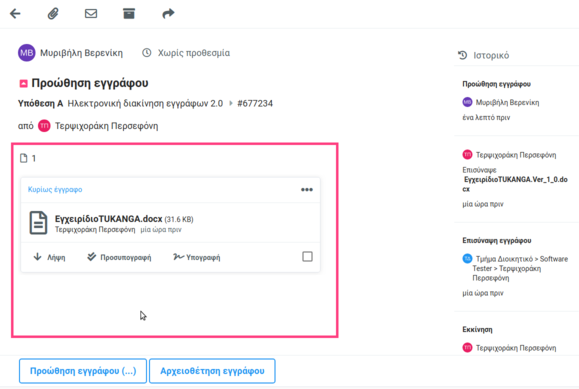The width and height of the screenshot is (579, 389).
Task: Click the ΤΠ avatar next to από
Action: [x=44, y=126]
